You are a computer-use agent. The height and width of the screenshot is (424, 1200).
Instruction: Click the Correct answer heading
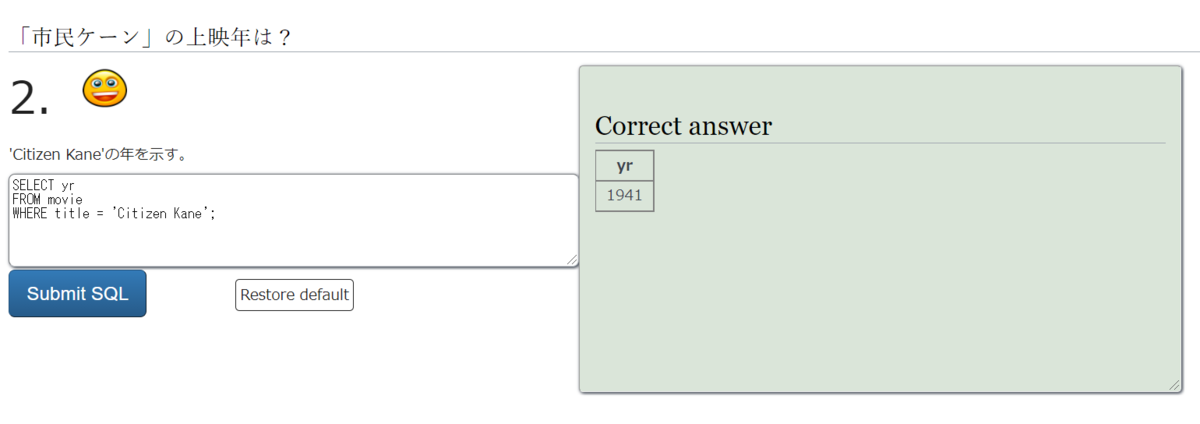[x=683, y=126]
